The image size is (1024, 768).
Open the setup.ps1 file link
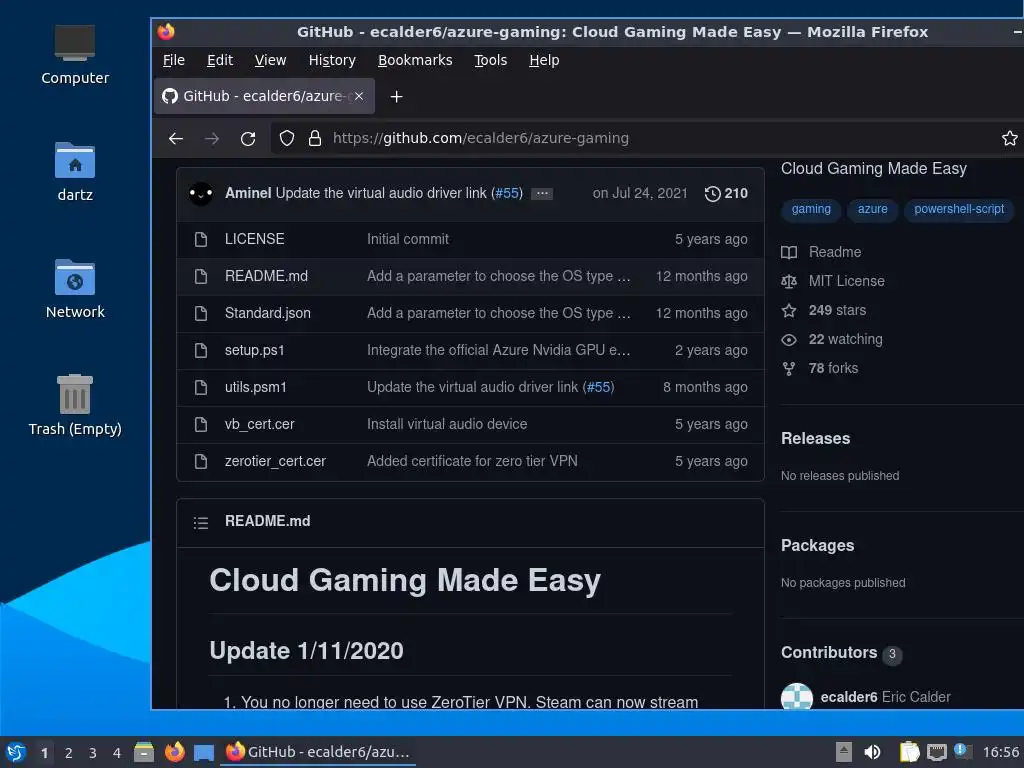tap(255, 351)
